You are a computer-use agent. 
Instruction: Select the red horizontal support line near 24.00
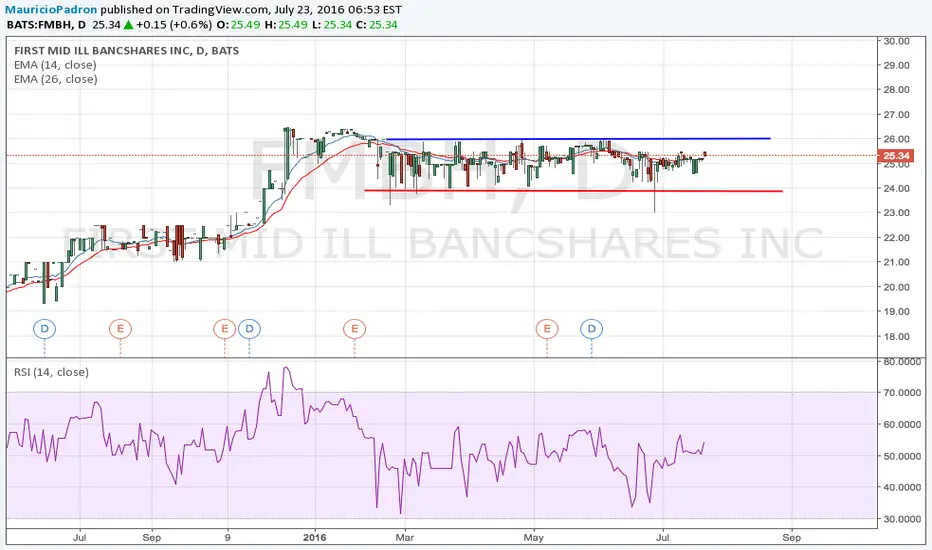[x=573, y=191]
